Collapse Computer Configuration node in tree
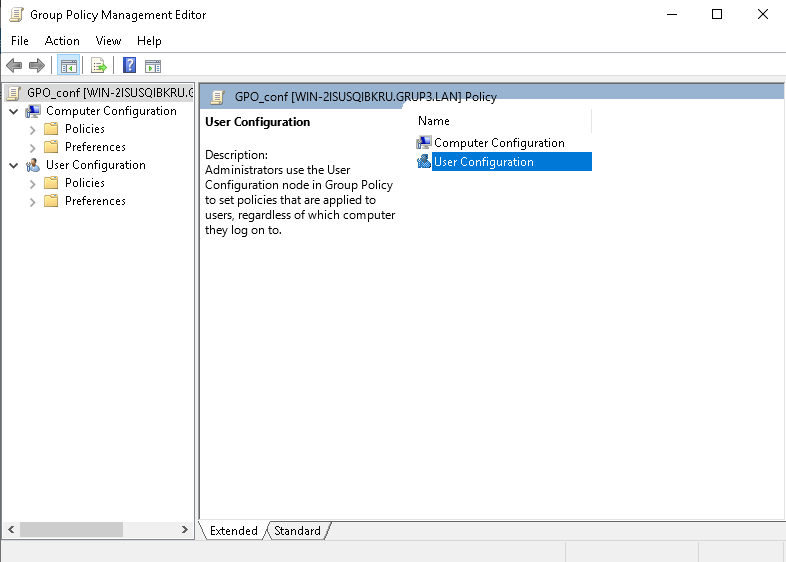The height and width of the screenshot is (562, 786). pos(13,111)
